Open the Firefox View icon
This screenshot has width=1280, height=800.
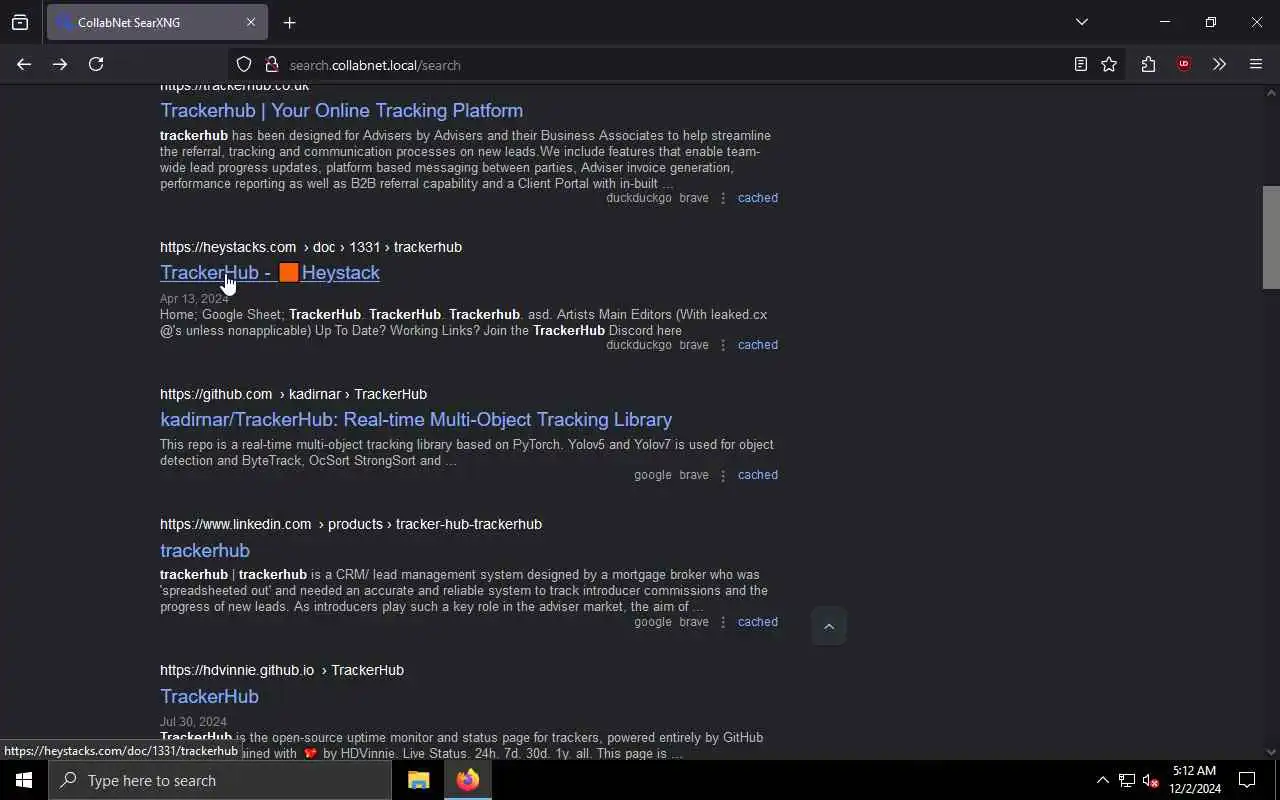pos(20,22)
